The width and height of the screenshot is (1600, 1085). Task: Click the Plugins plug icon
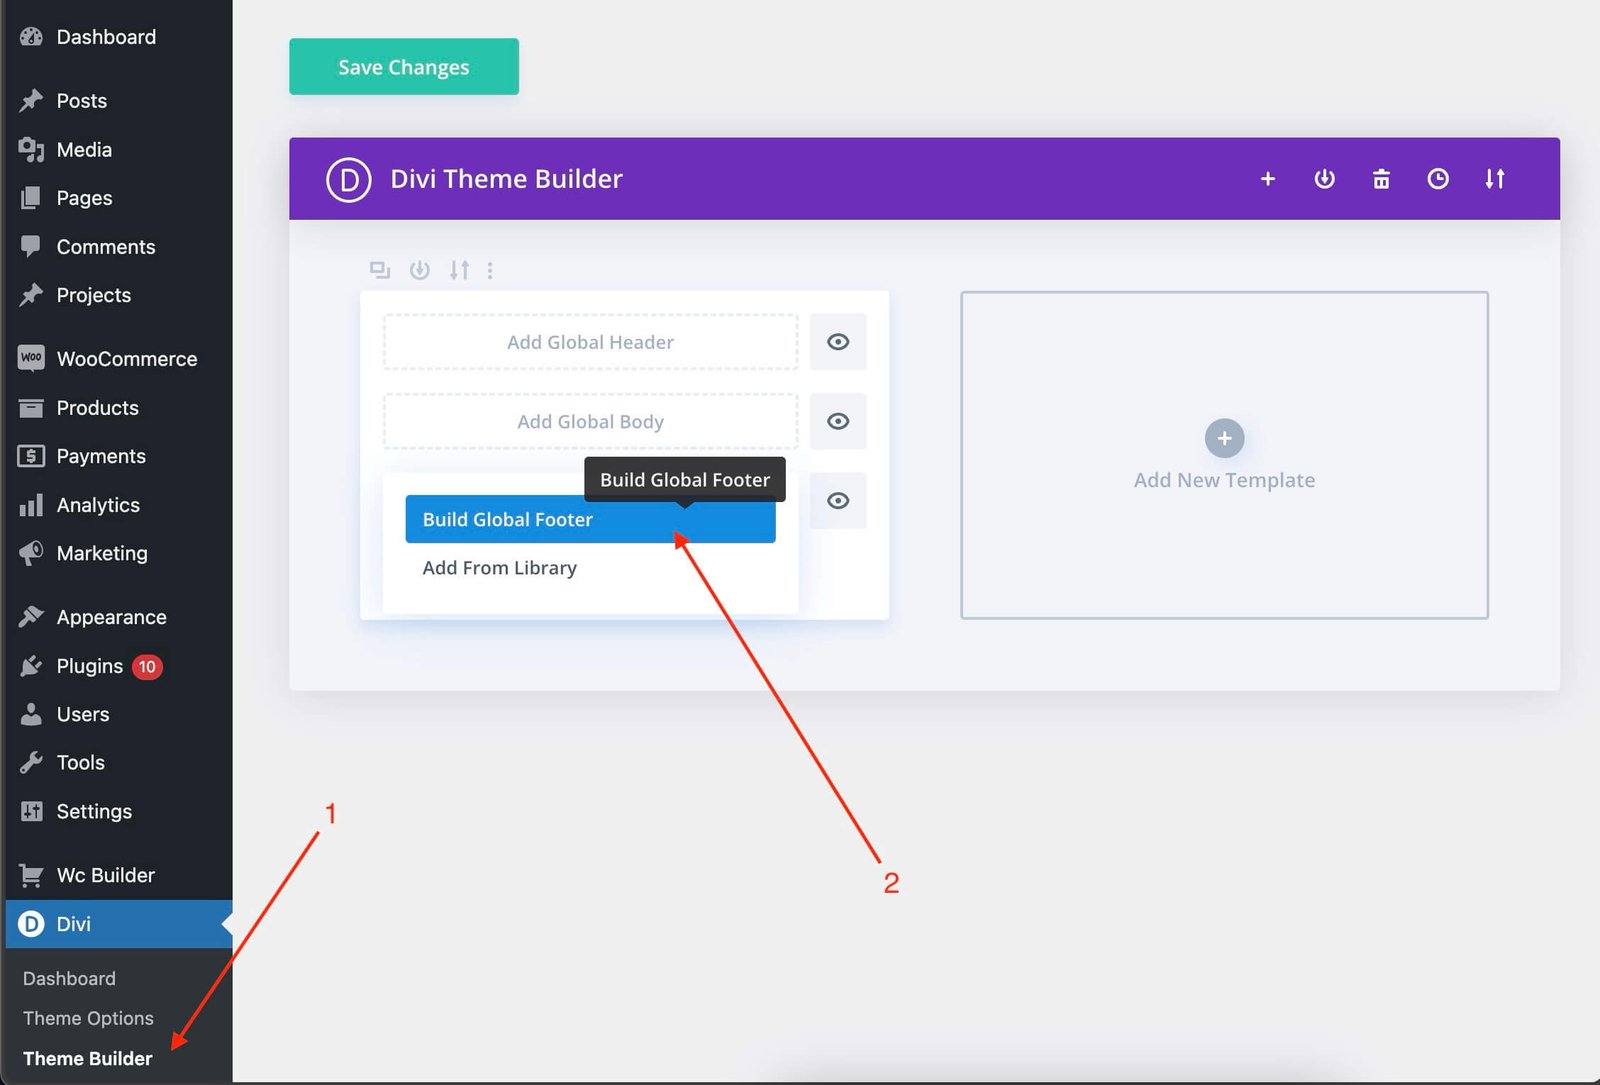click(31, 666)
